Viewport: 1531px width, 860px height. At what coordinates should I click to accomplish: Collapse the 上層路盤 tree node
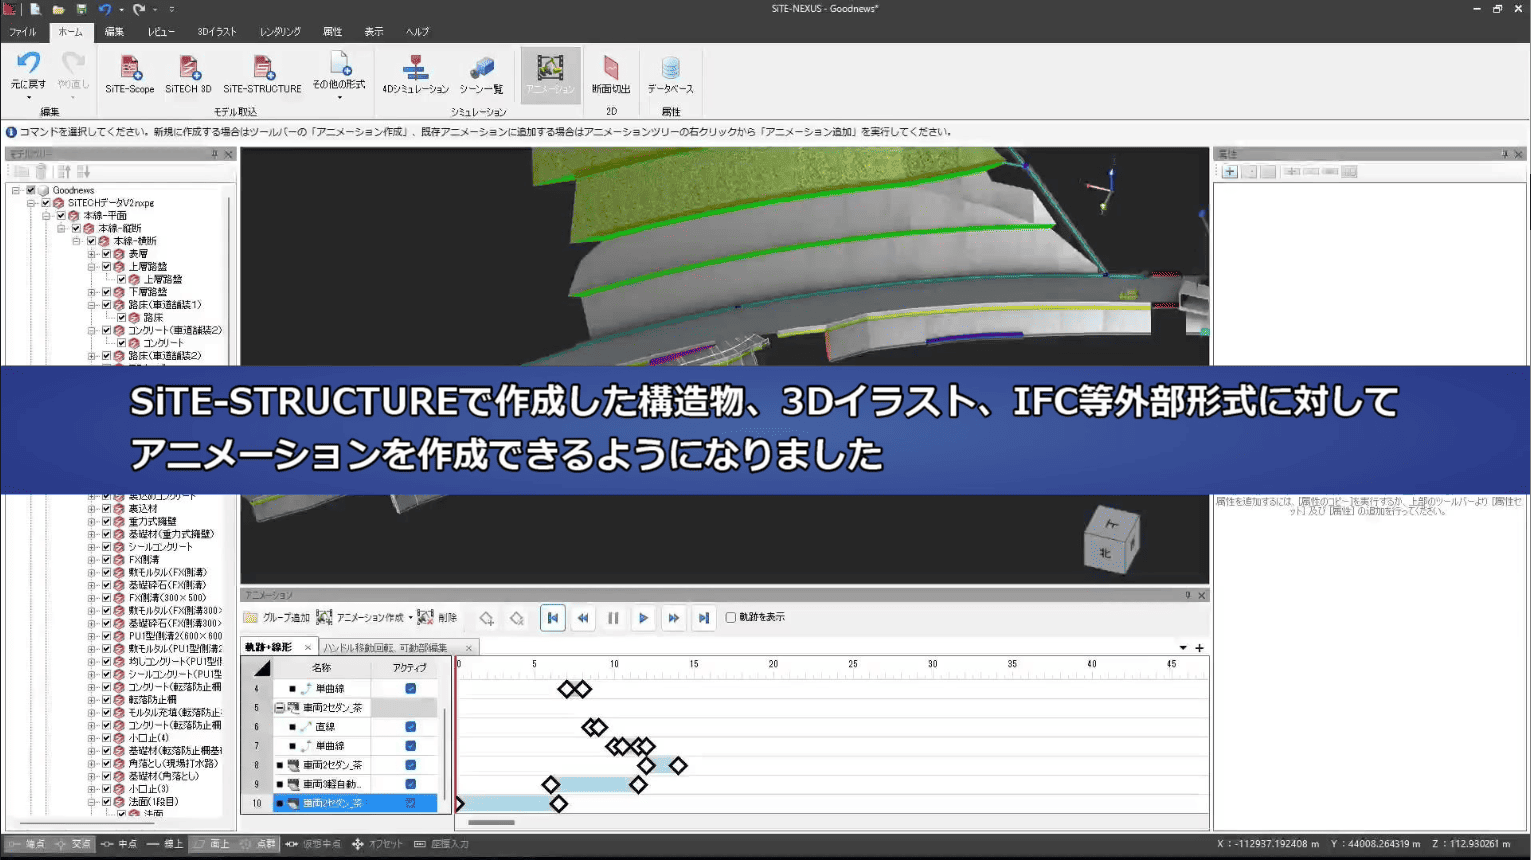click(x=92, y=267)
